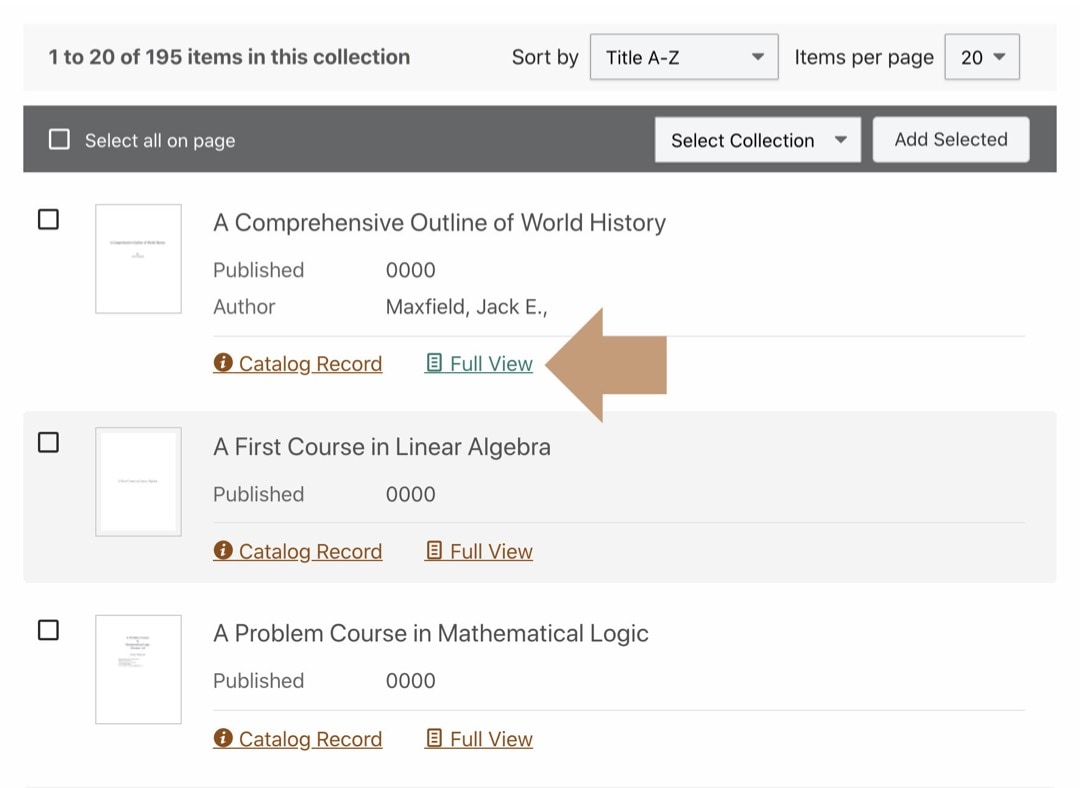1080x788 pixels.
Task: Open the Items per page dropdown
Action: pyautogui.click(x=981, y=57)
